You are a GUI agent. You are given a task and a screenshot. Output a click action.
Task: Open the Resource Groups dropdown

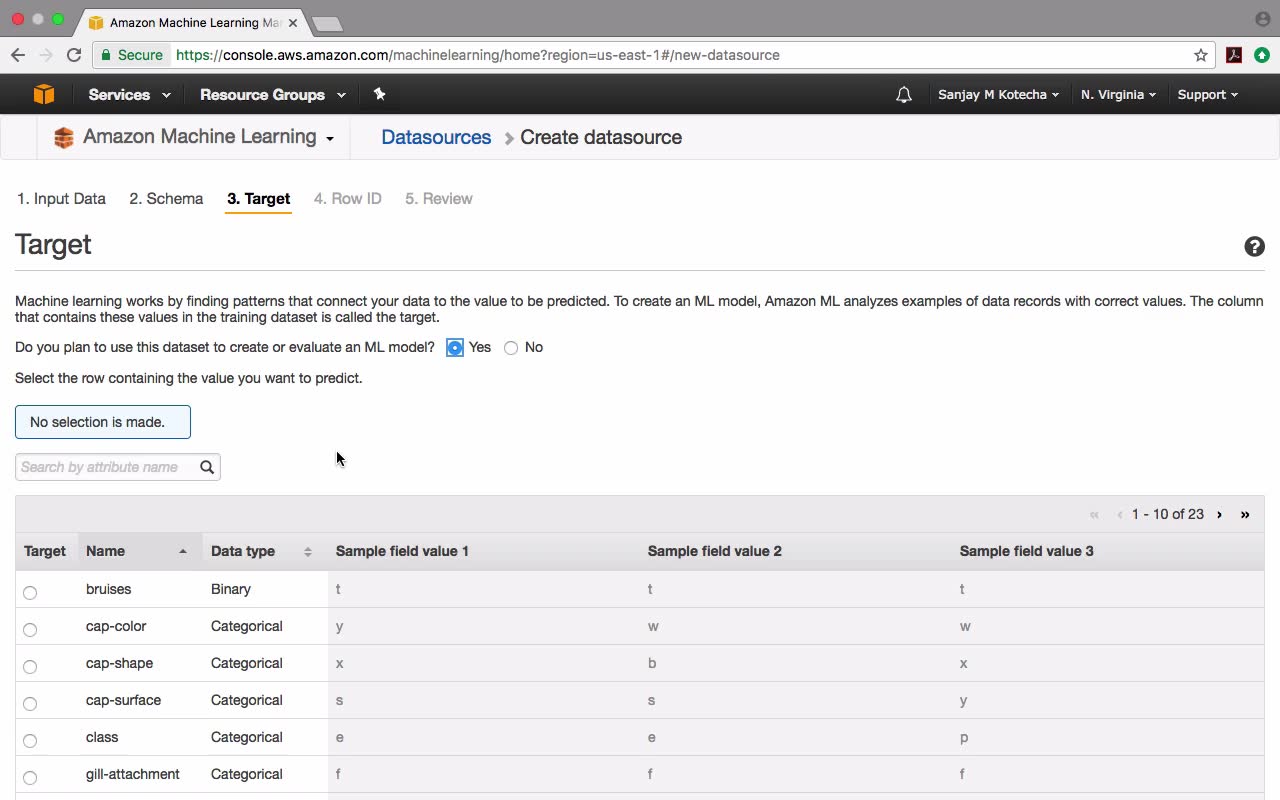(x=272, y=95)
